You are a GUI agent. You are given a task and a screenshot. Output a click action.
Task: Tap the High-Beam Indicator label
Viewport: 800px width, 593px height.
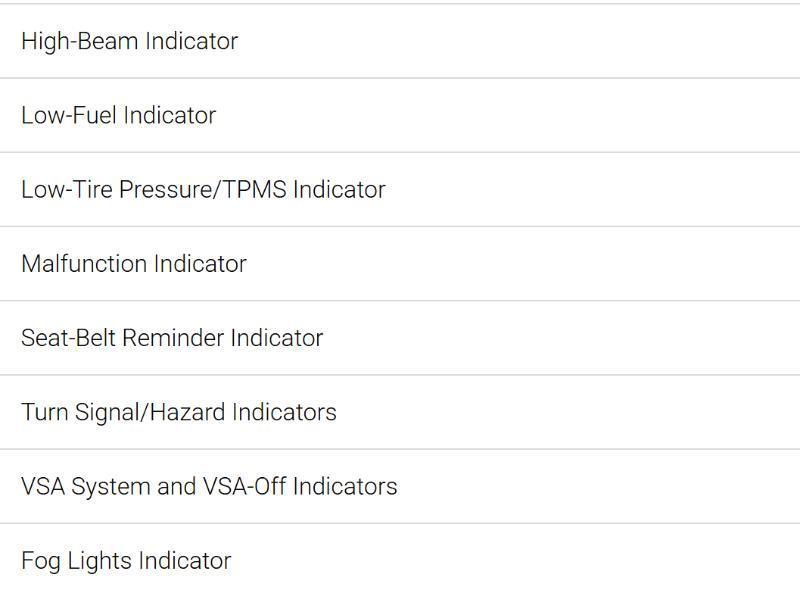coord(129,41)
